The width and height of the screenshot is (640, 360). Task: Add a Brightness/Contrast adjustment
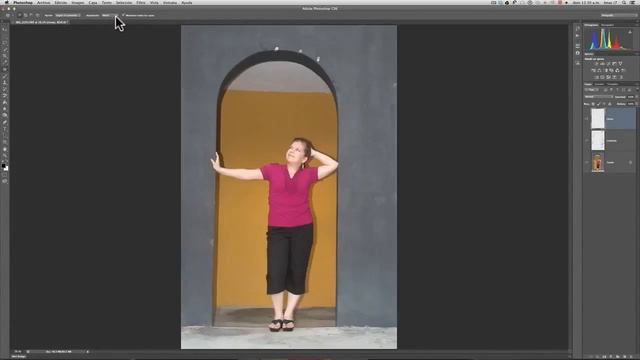pyautogui.click(x=597, y=64)
